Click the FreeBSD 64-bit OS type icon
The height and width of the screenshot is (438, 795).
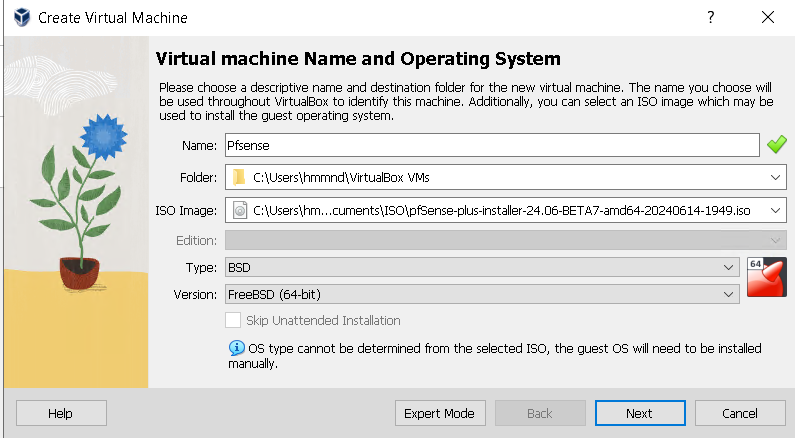click(x=767, y=277)
